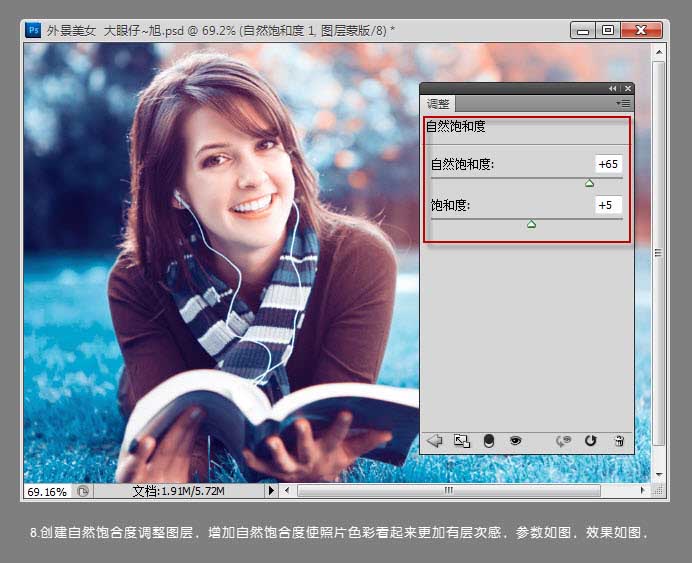Click the 自然饱和度 panel heading
The height and width of the screenshot is (563, 692).
pyautogui.click(x=456, y=127)
